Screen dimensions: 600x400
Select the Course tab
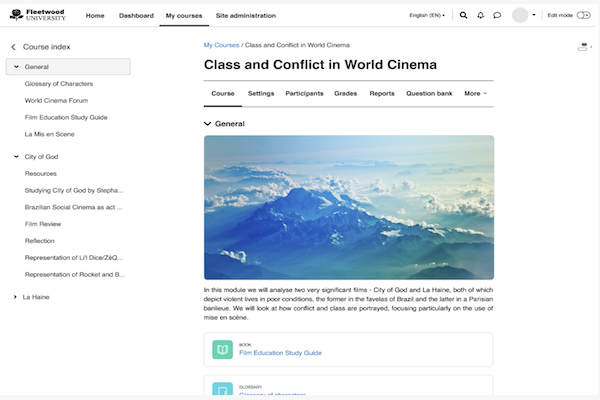point(223,93)
